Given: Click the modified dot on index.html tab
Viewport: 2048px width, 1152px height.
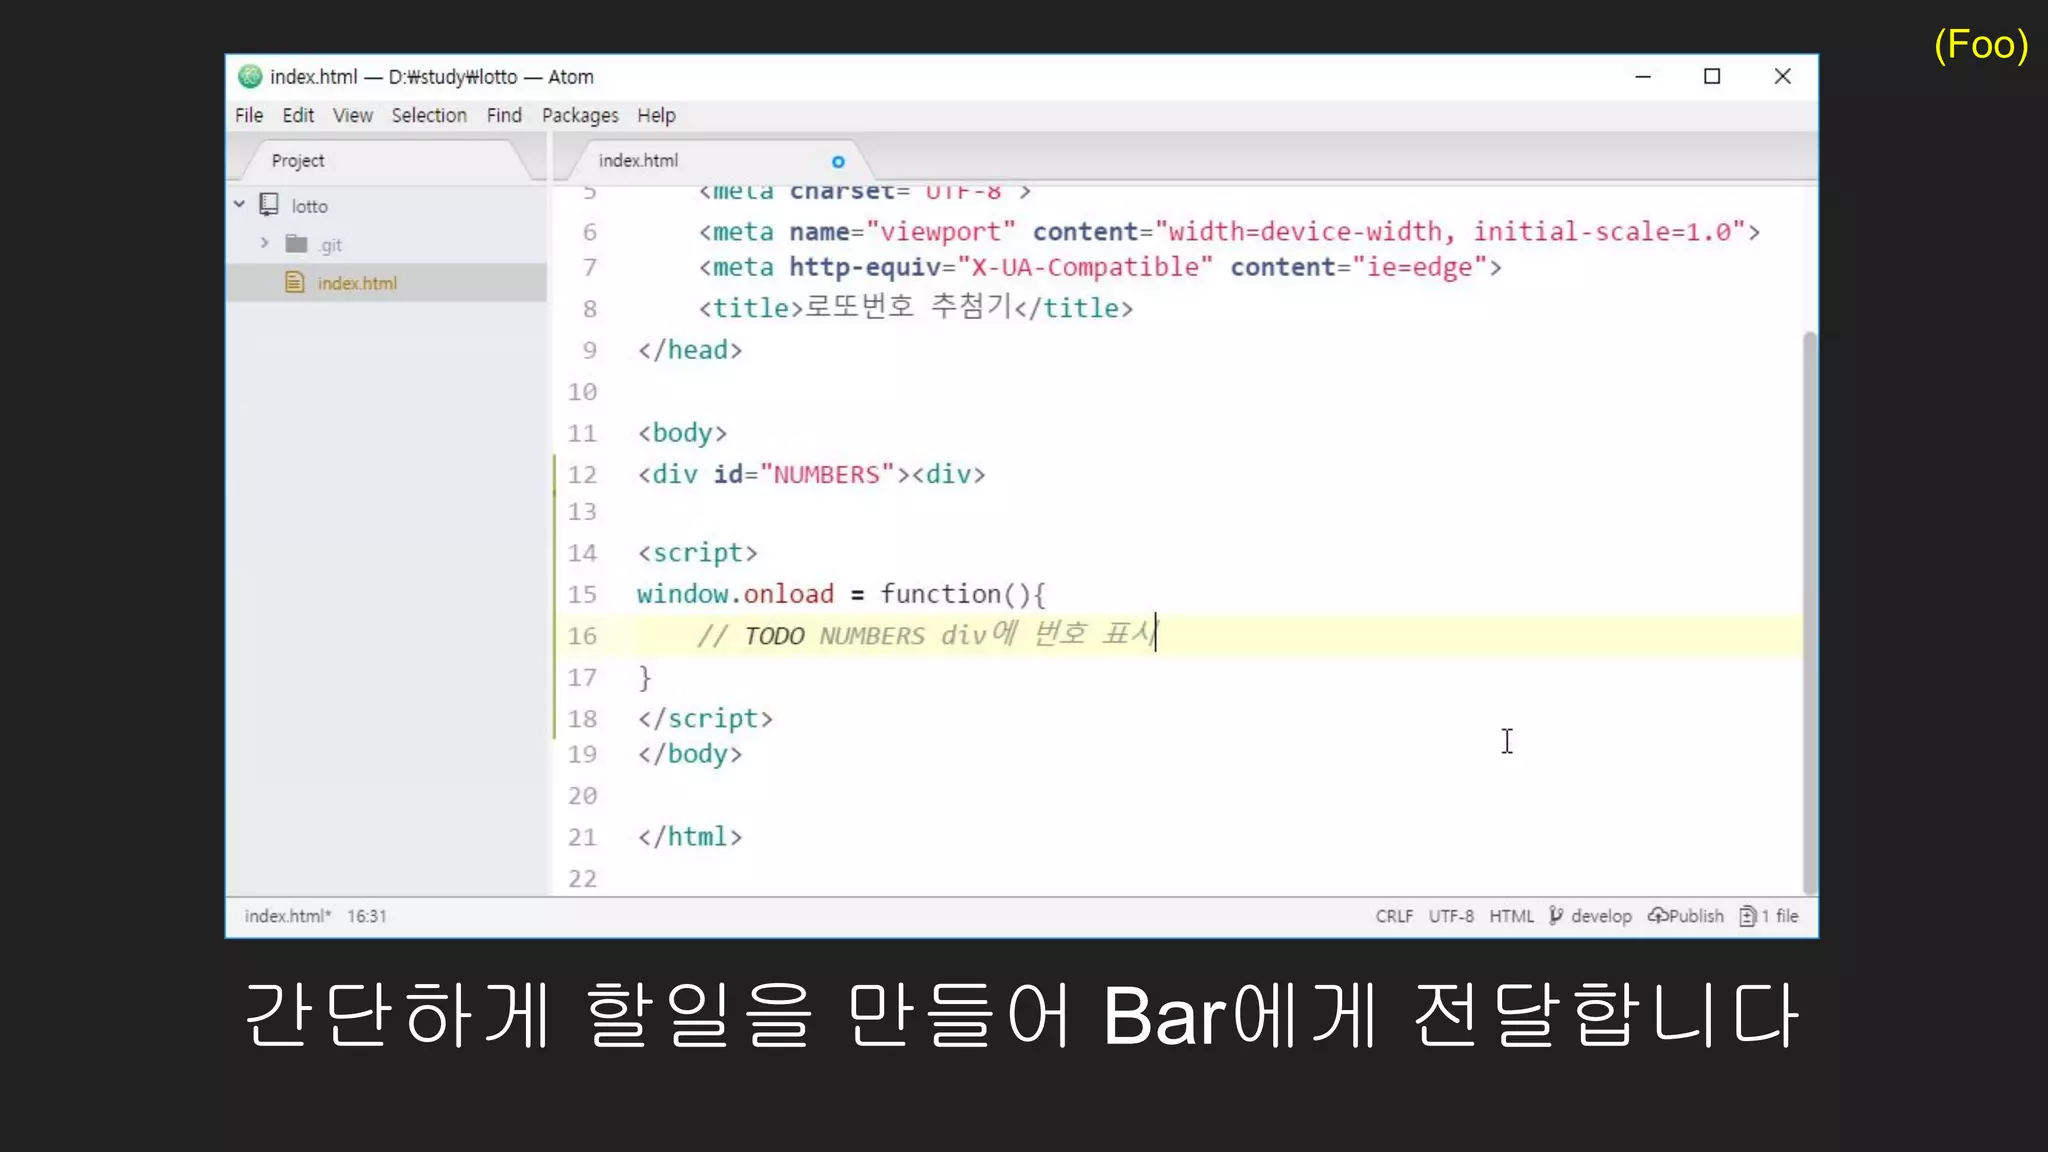Looking at the screenshot, I should [838, 162].
